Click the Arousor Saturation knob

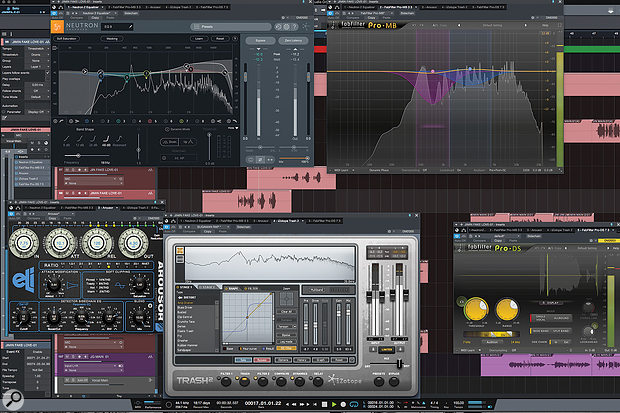tap(139, 286)
